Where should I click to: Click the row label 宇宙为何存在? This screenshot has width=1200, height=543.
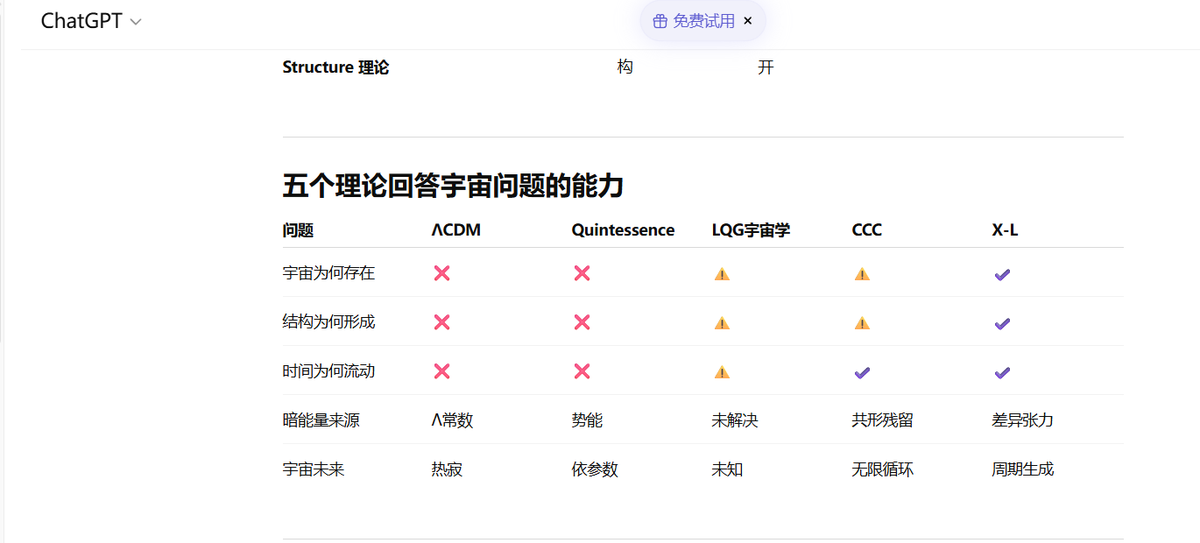coord(329,272)
